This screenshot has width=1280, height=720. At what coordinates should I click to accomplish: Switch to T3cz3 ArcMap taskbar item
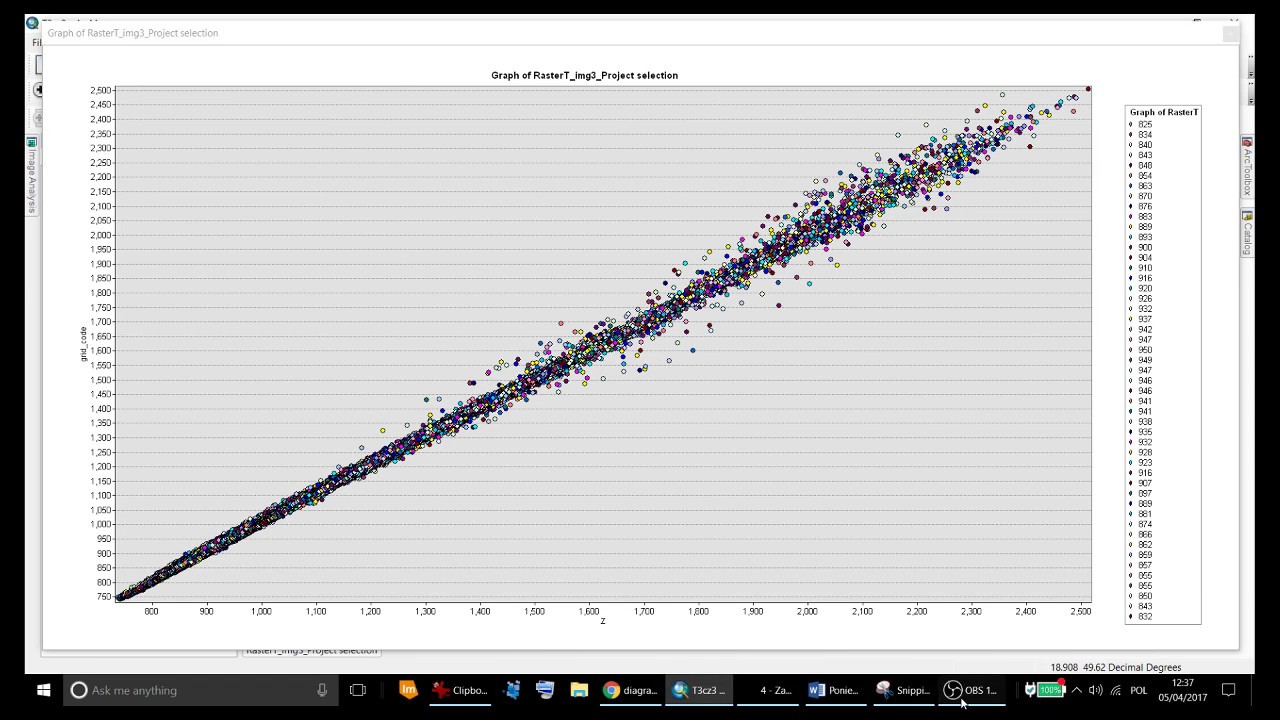699,690
